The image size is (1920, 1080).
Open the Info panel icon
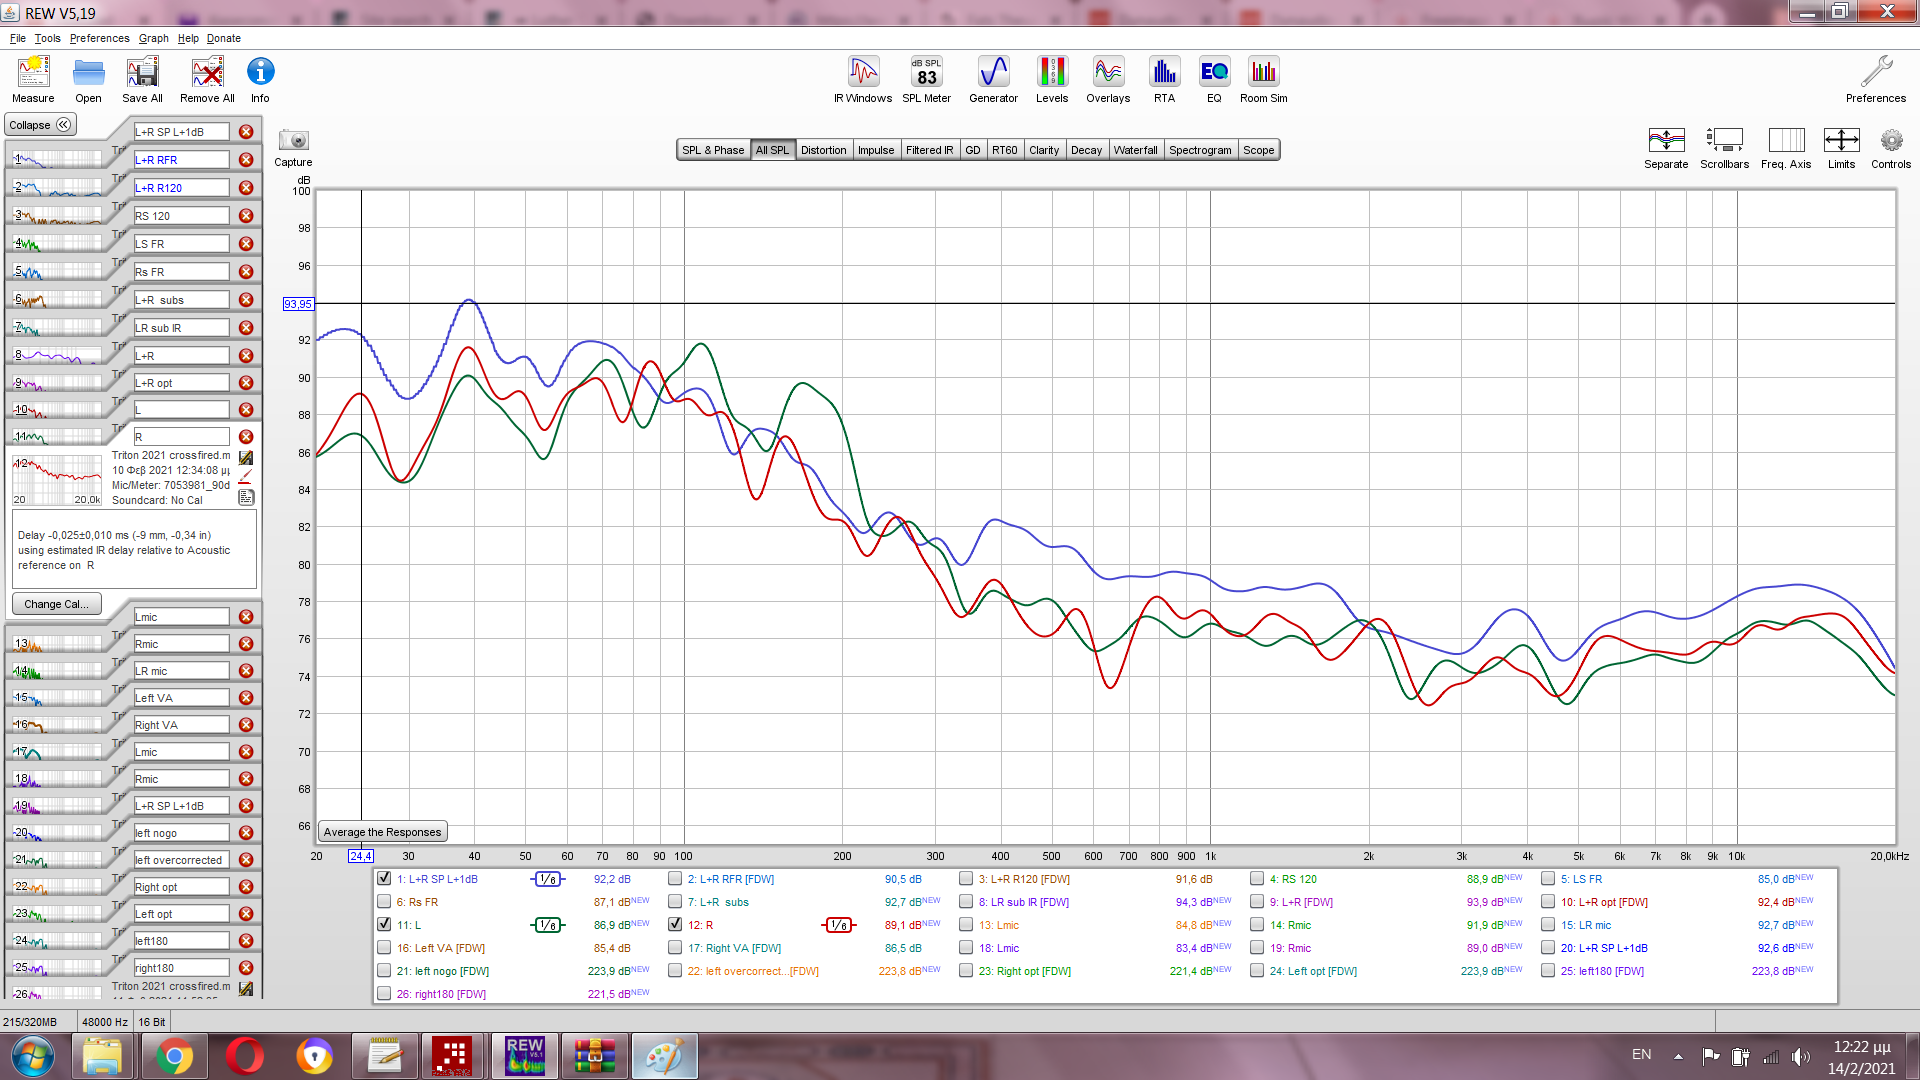pos(260,79)
